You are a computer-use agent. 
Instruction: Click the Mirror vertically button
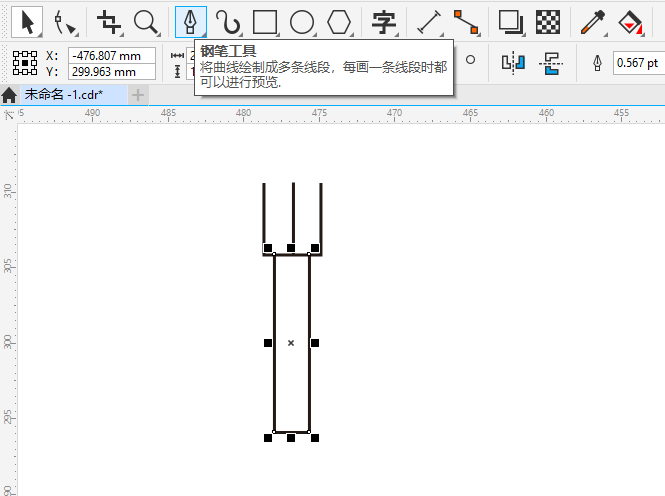[x=550, y=63]
